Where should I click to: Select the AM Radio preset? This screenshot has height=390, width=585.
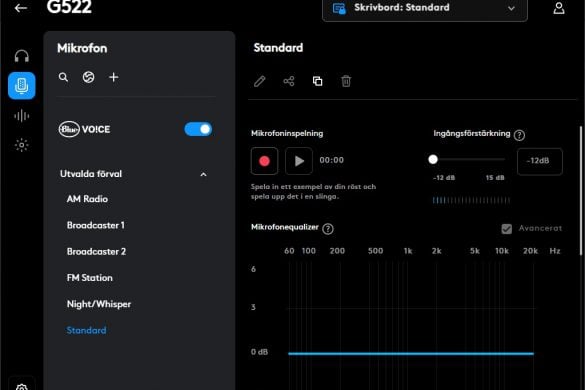(87, 199)
